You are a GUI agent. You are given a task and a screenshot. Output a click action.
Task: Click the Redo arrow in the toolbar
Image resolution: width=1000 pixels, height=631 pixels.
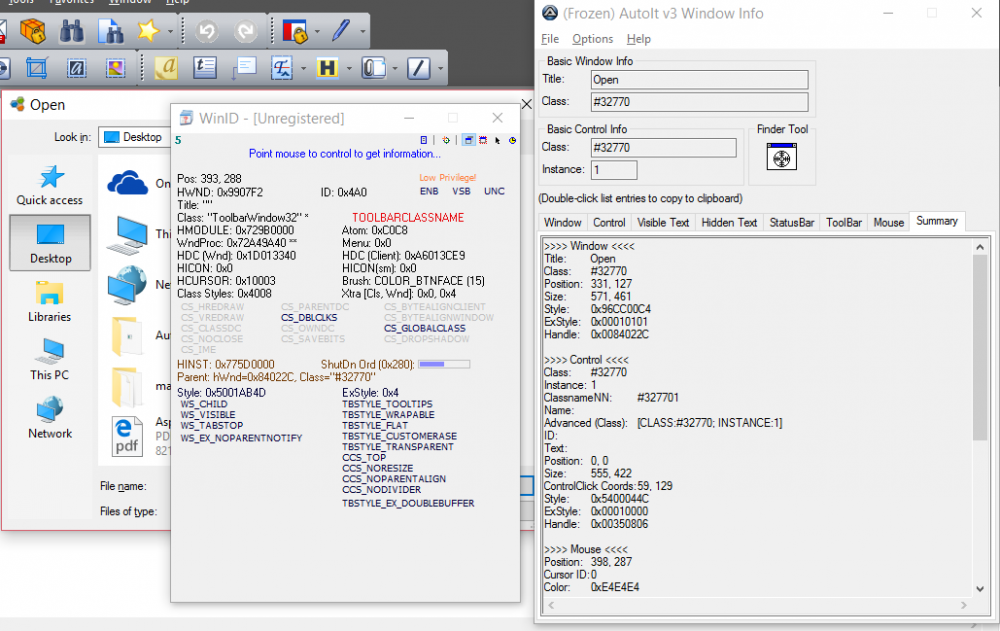click(x=246, y=30)
